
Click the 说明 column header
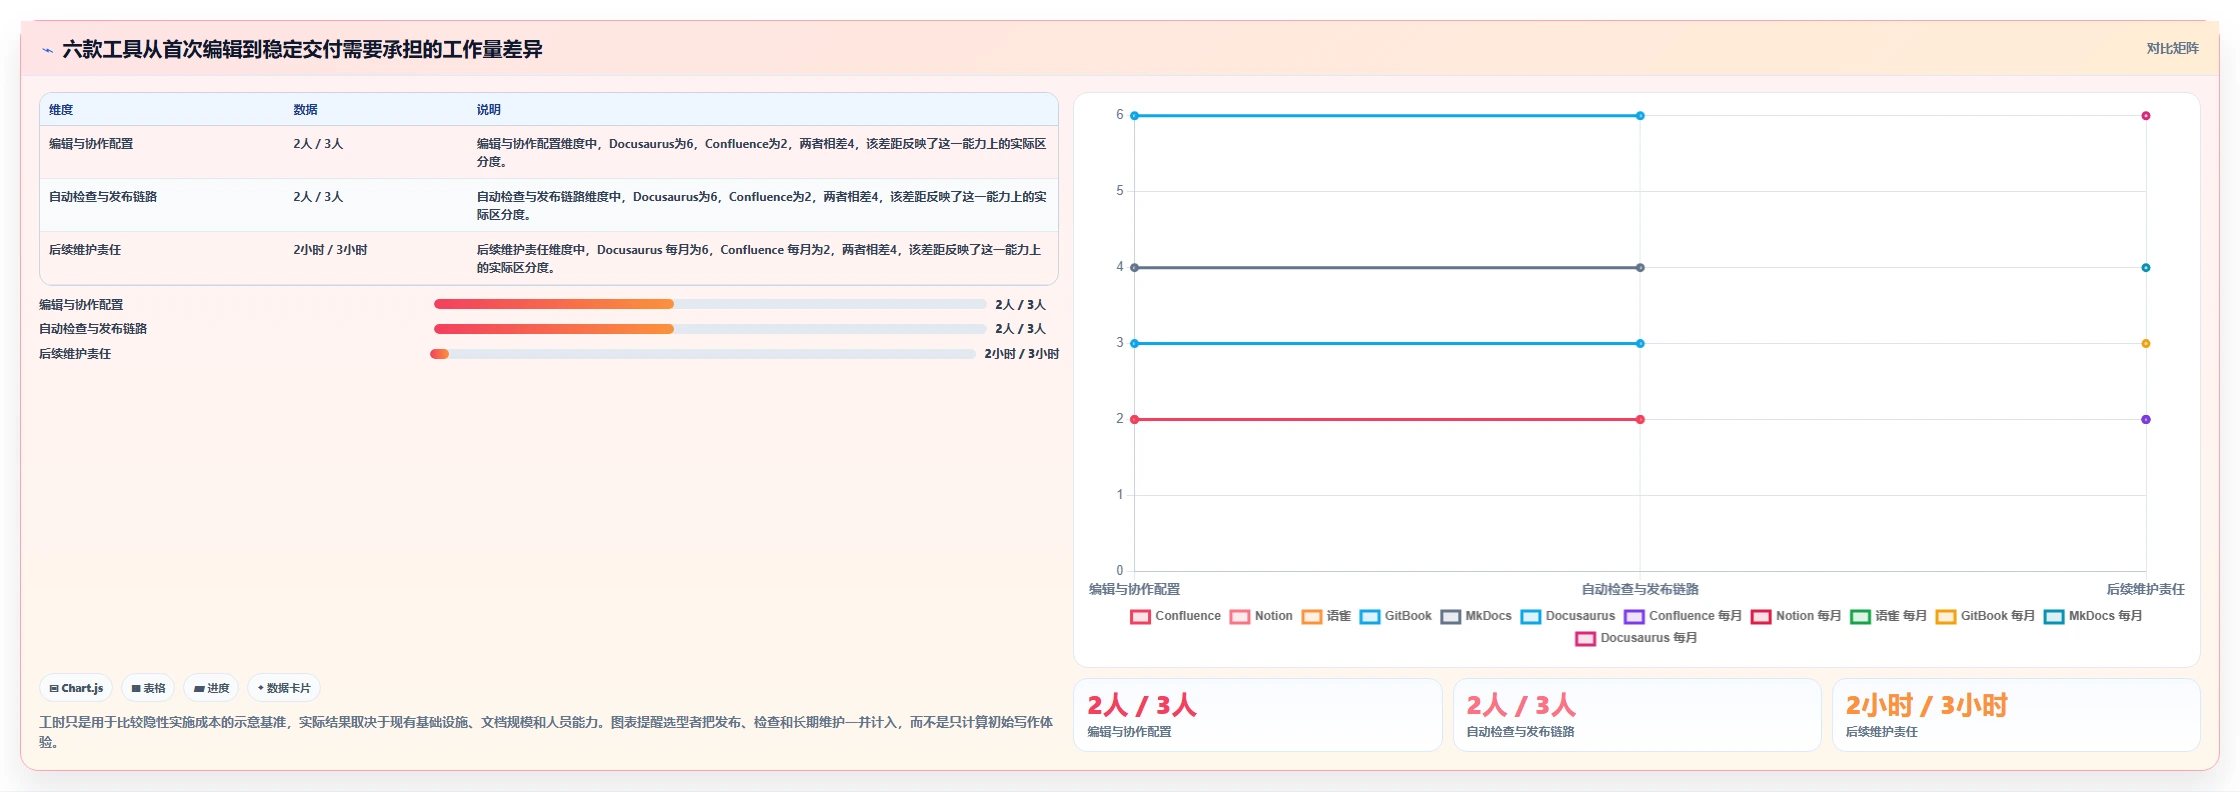pyautogui.click(x=489, y=110)
